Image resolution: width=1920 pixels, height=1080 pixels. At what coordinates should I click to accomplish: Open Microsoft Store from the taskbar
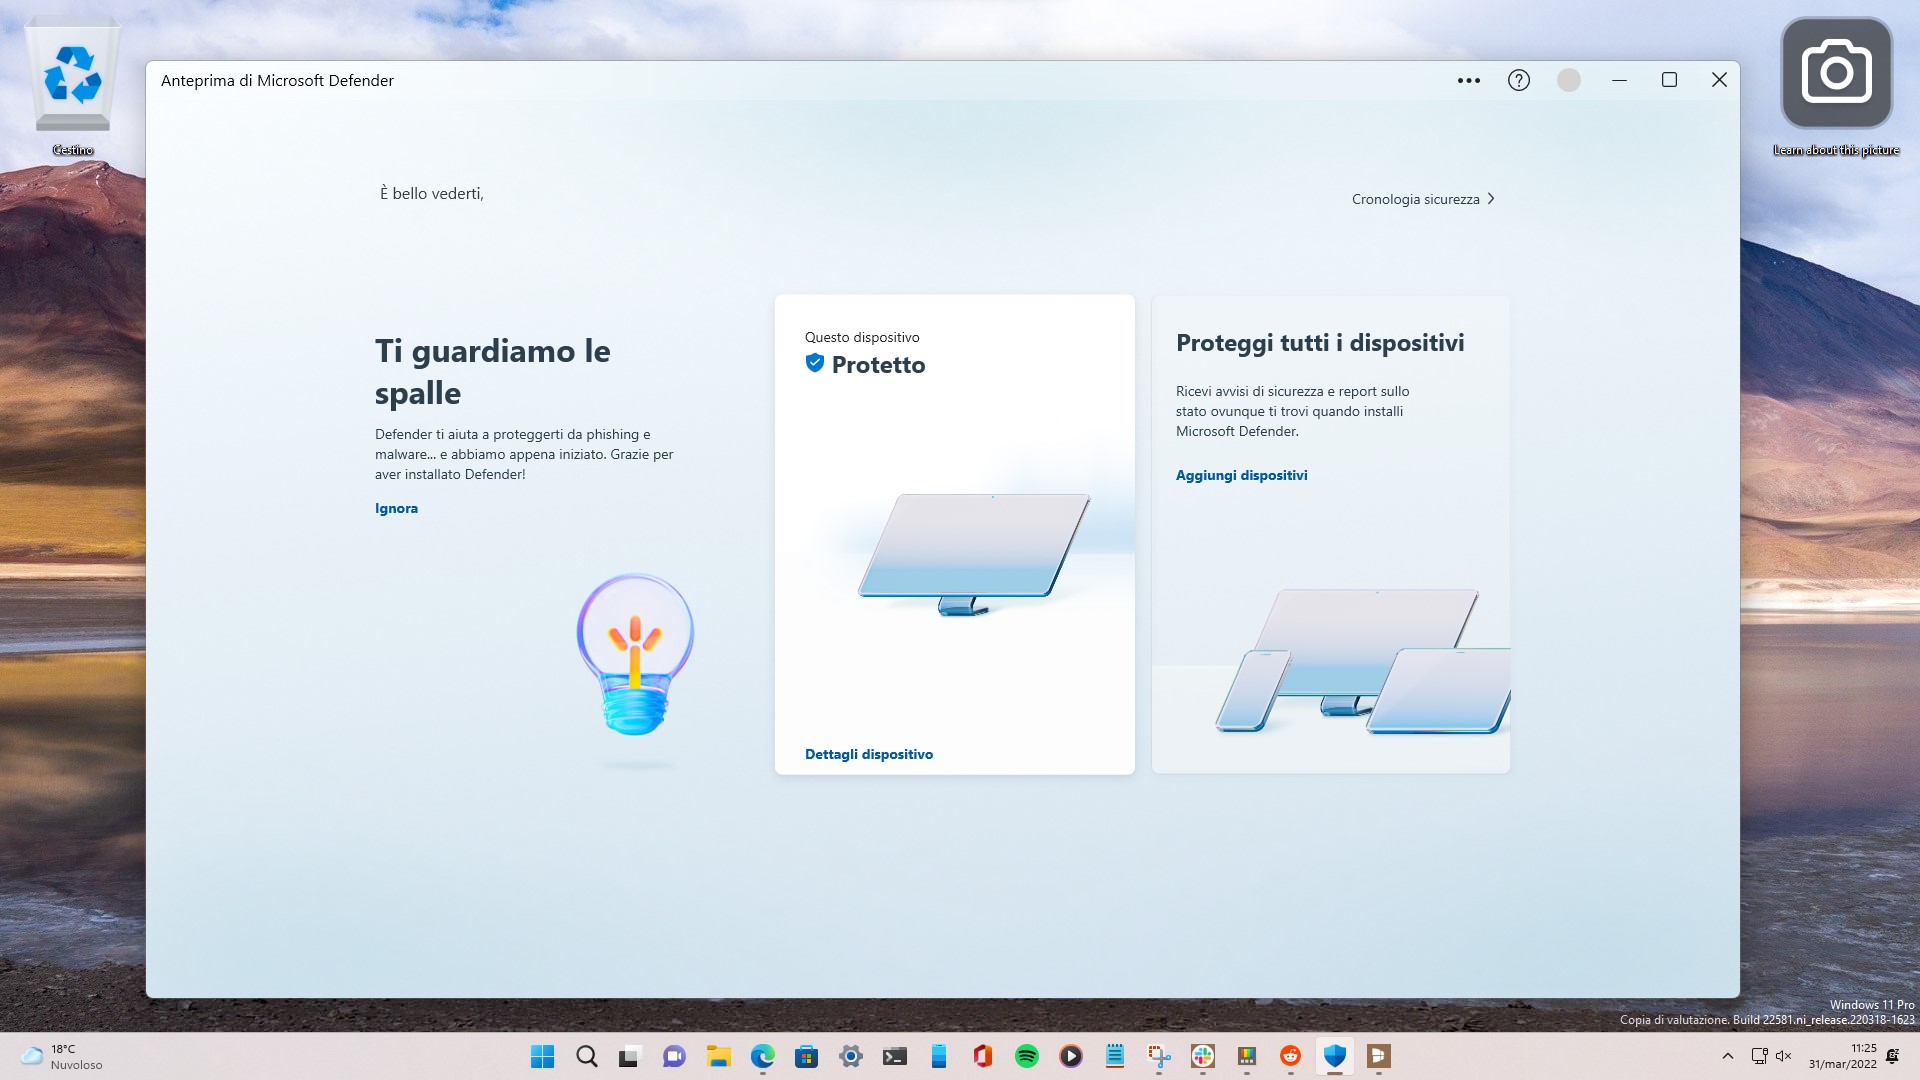pyautogui.click(x=806, y=1056)
